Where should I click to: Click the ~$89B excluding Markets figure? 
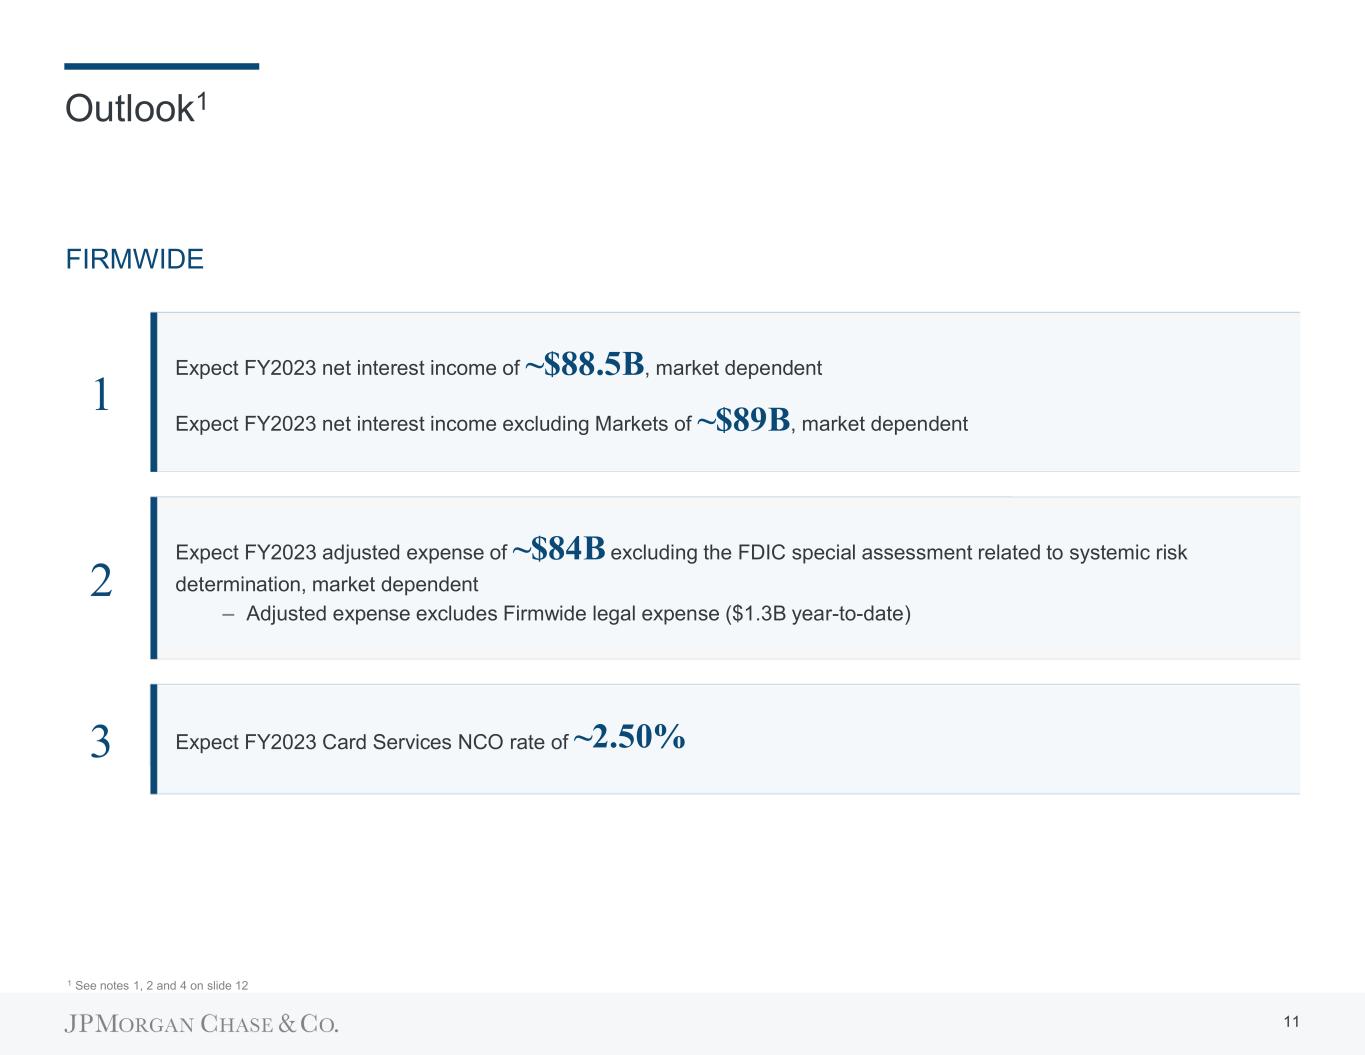[x=743, y=421]
